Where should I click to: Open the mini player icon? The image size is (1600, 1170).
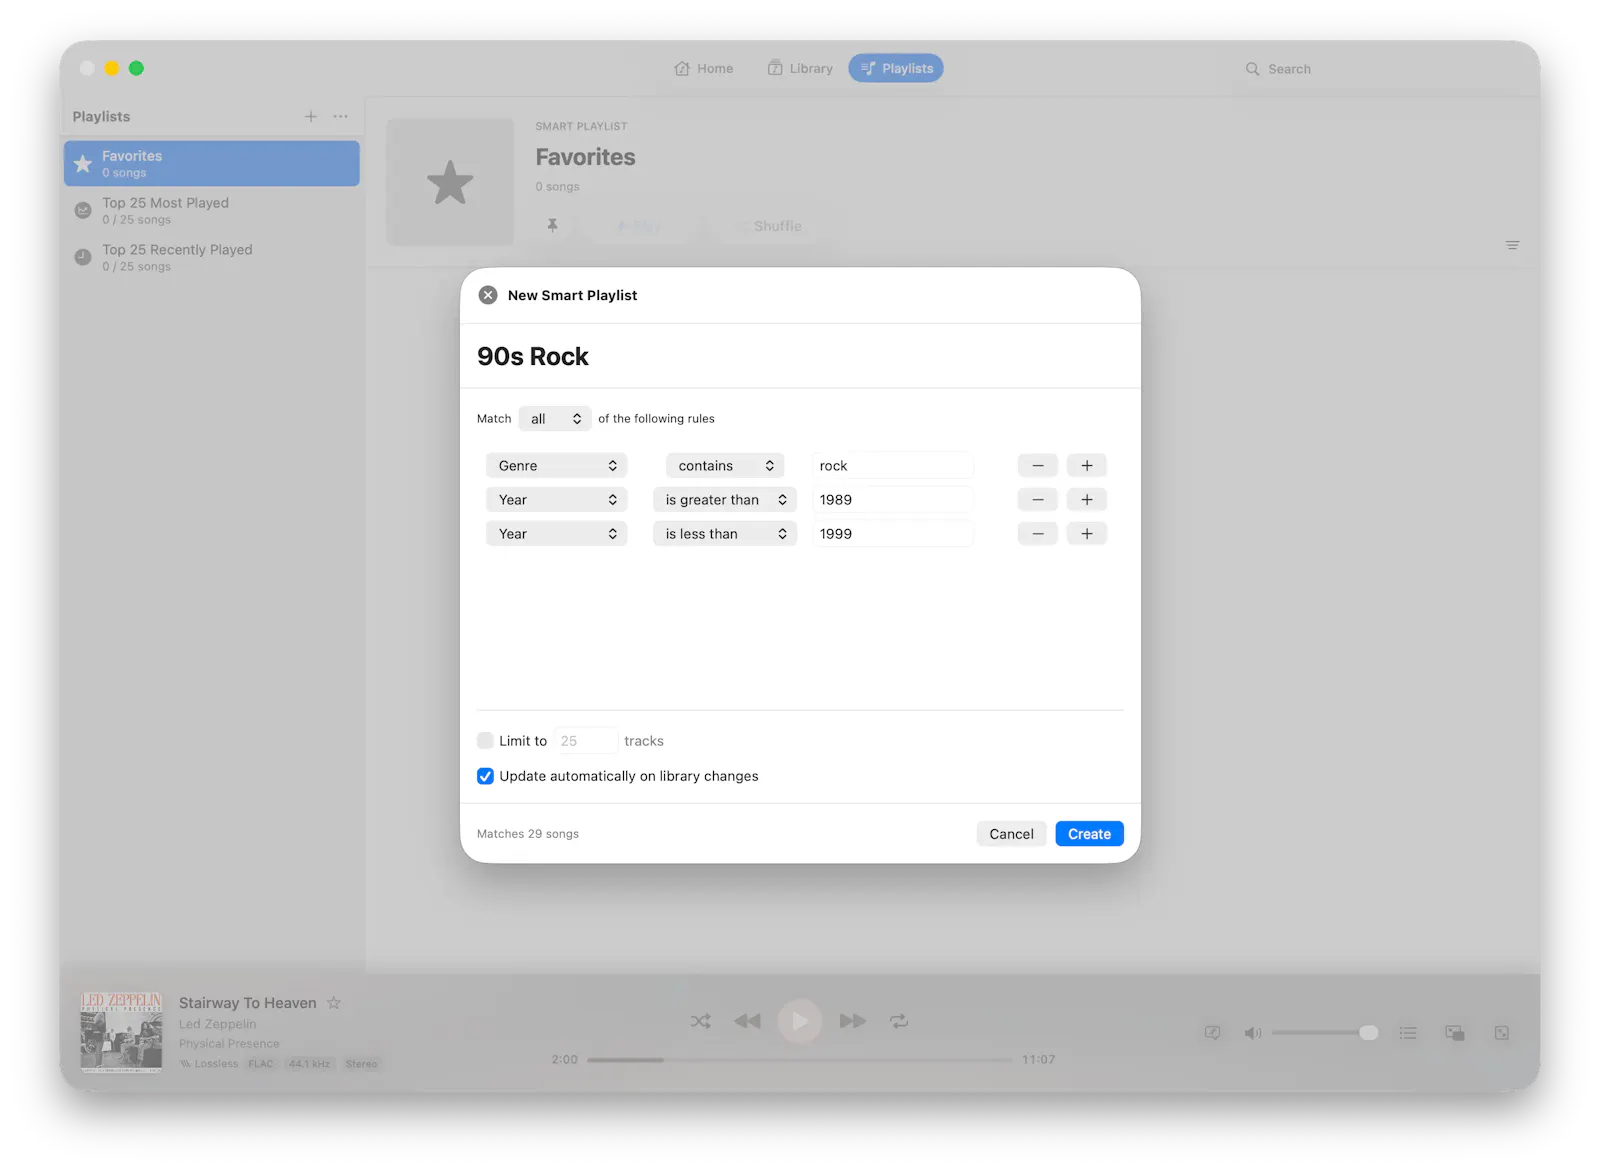point(1455,1033)
